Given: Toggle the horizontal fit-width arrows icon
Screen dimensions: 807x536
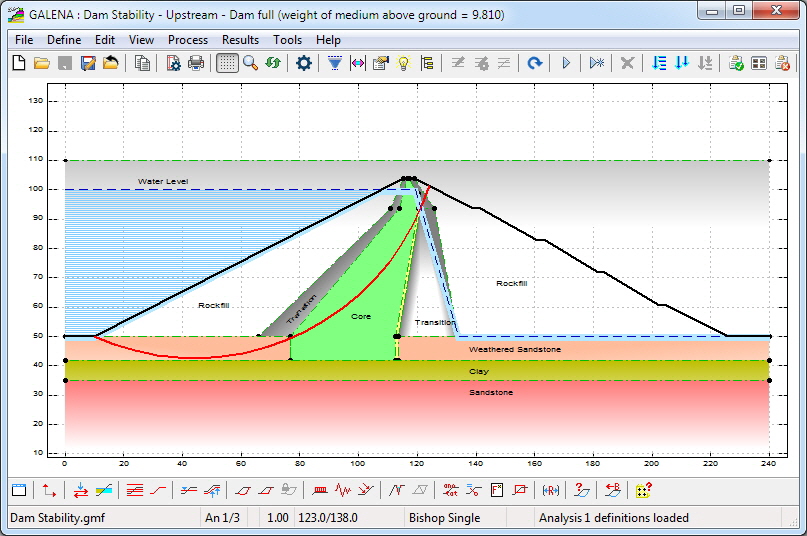Looking at the screenshot, I should click(x=358, y=63).
